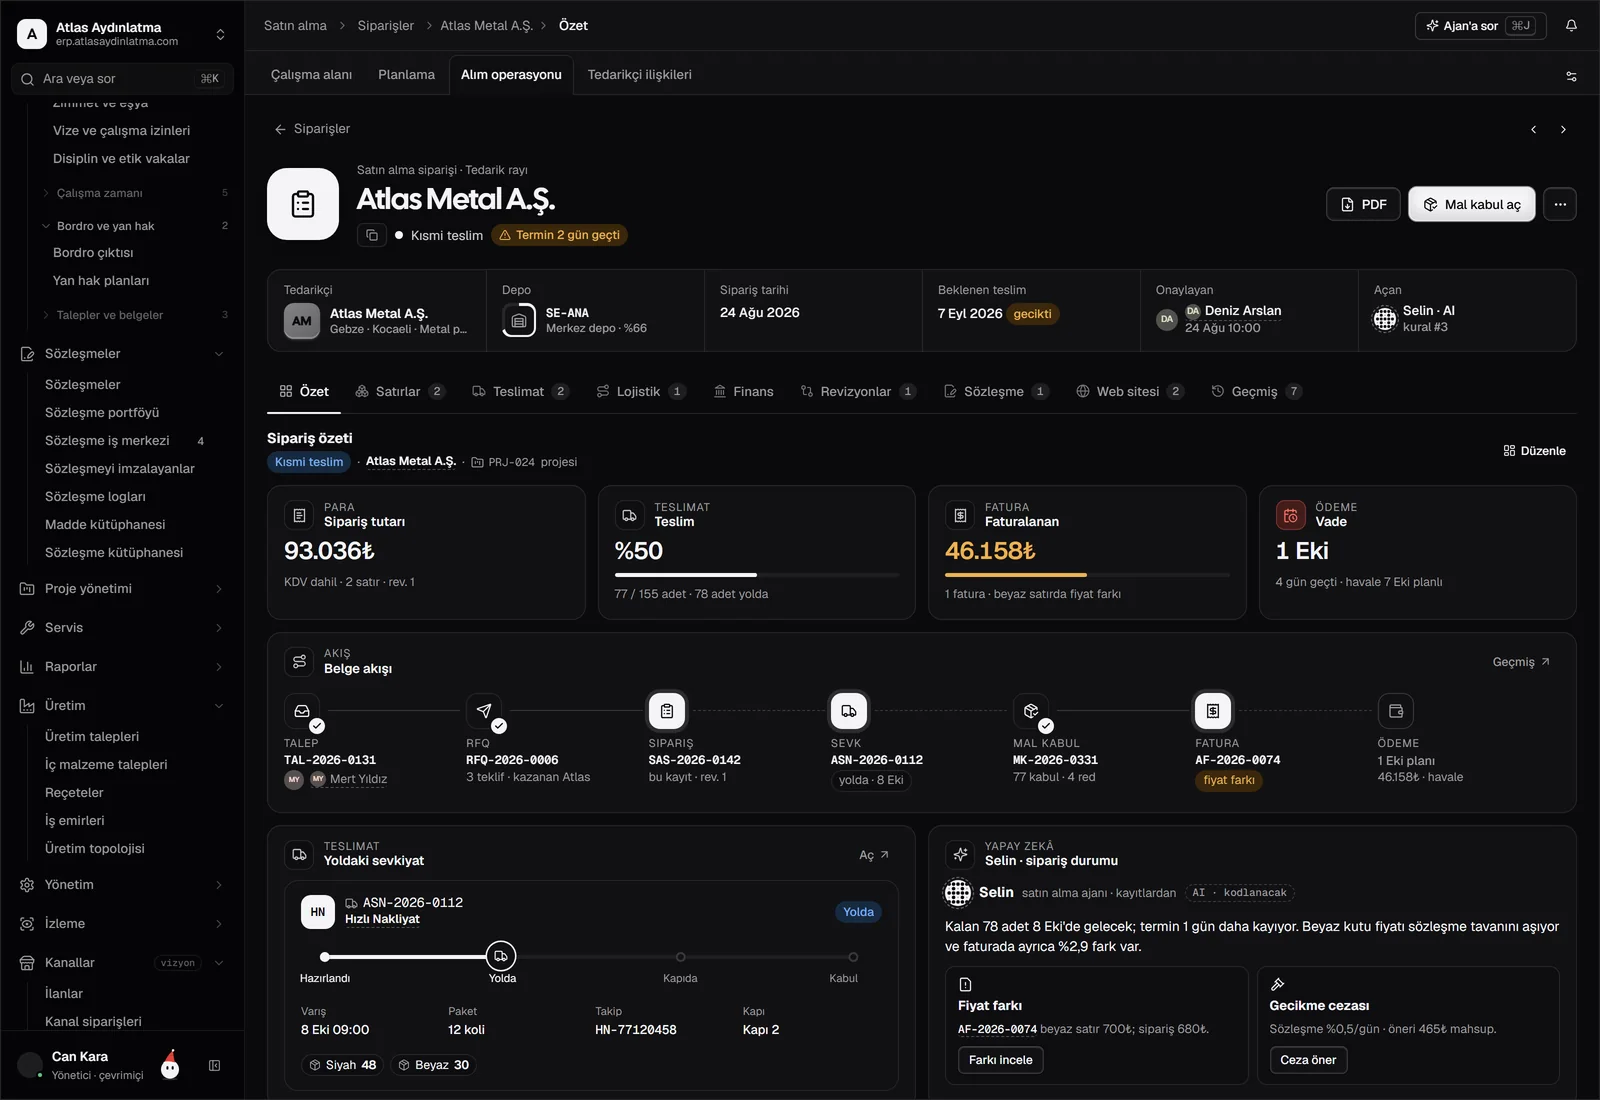Open the three-dots more actions menu
The image size is (1600, 1100).
pos(1560,204)
